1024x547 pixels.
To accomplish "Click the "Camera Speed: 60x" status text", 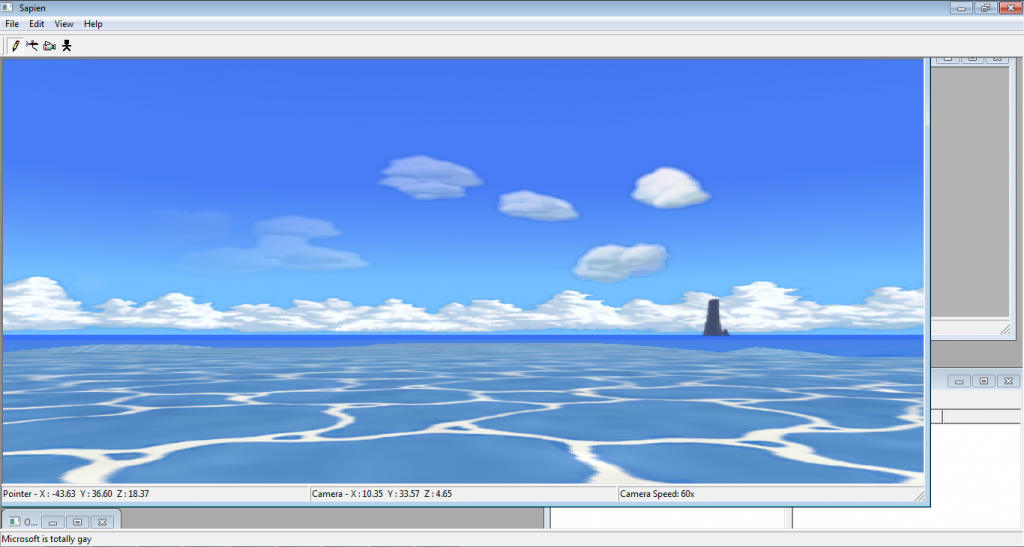I will [657, 494].
